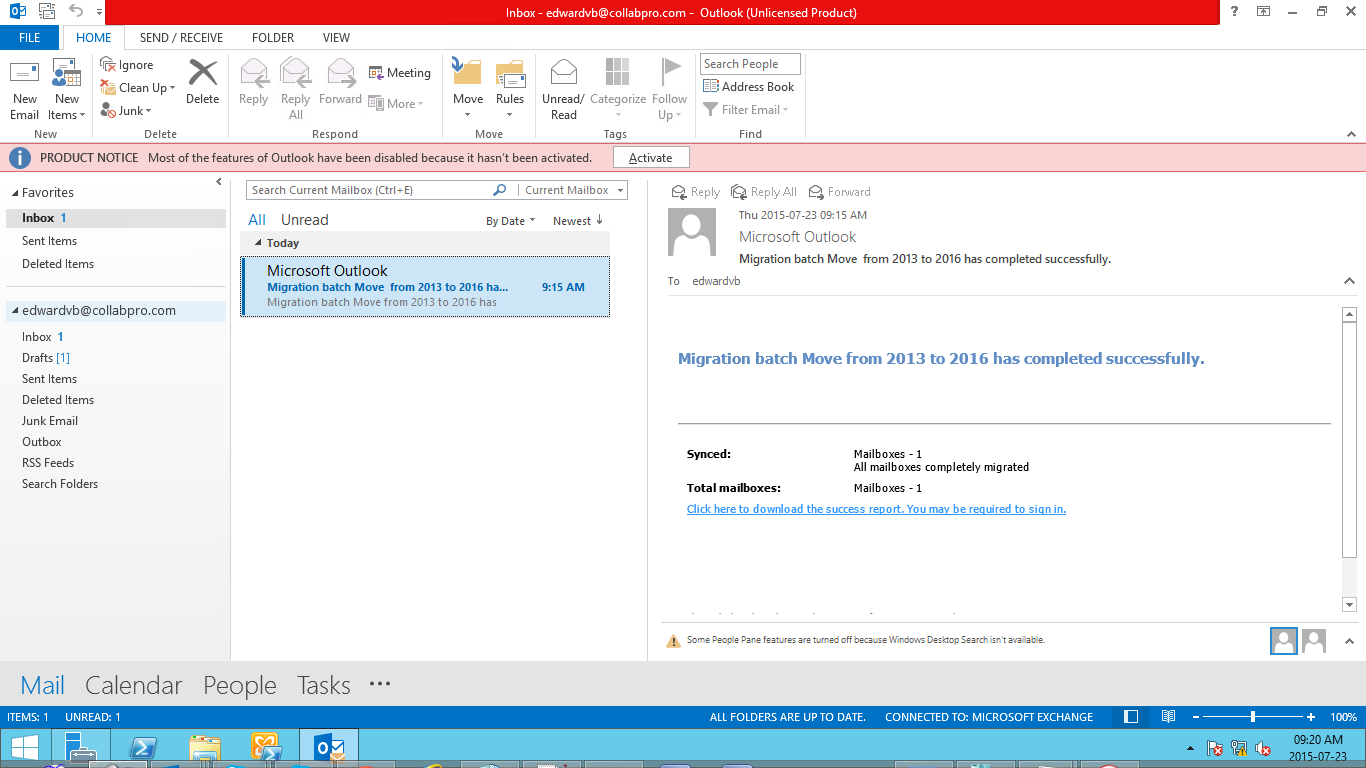
Task: Click the Search People field
Action: (750, 64)
